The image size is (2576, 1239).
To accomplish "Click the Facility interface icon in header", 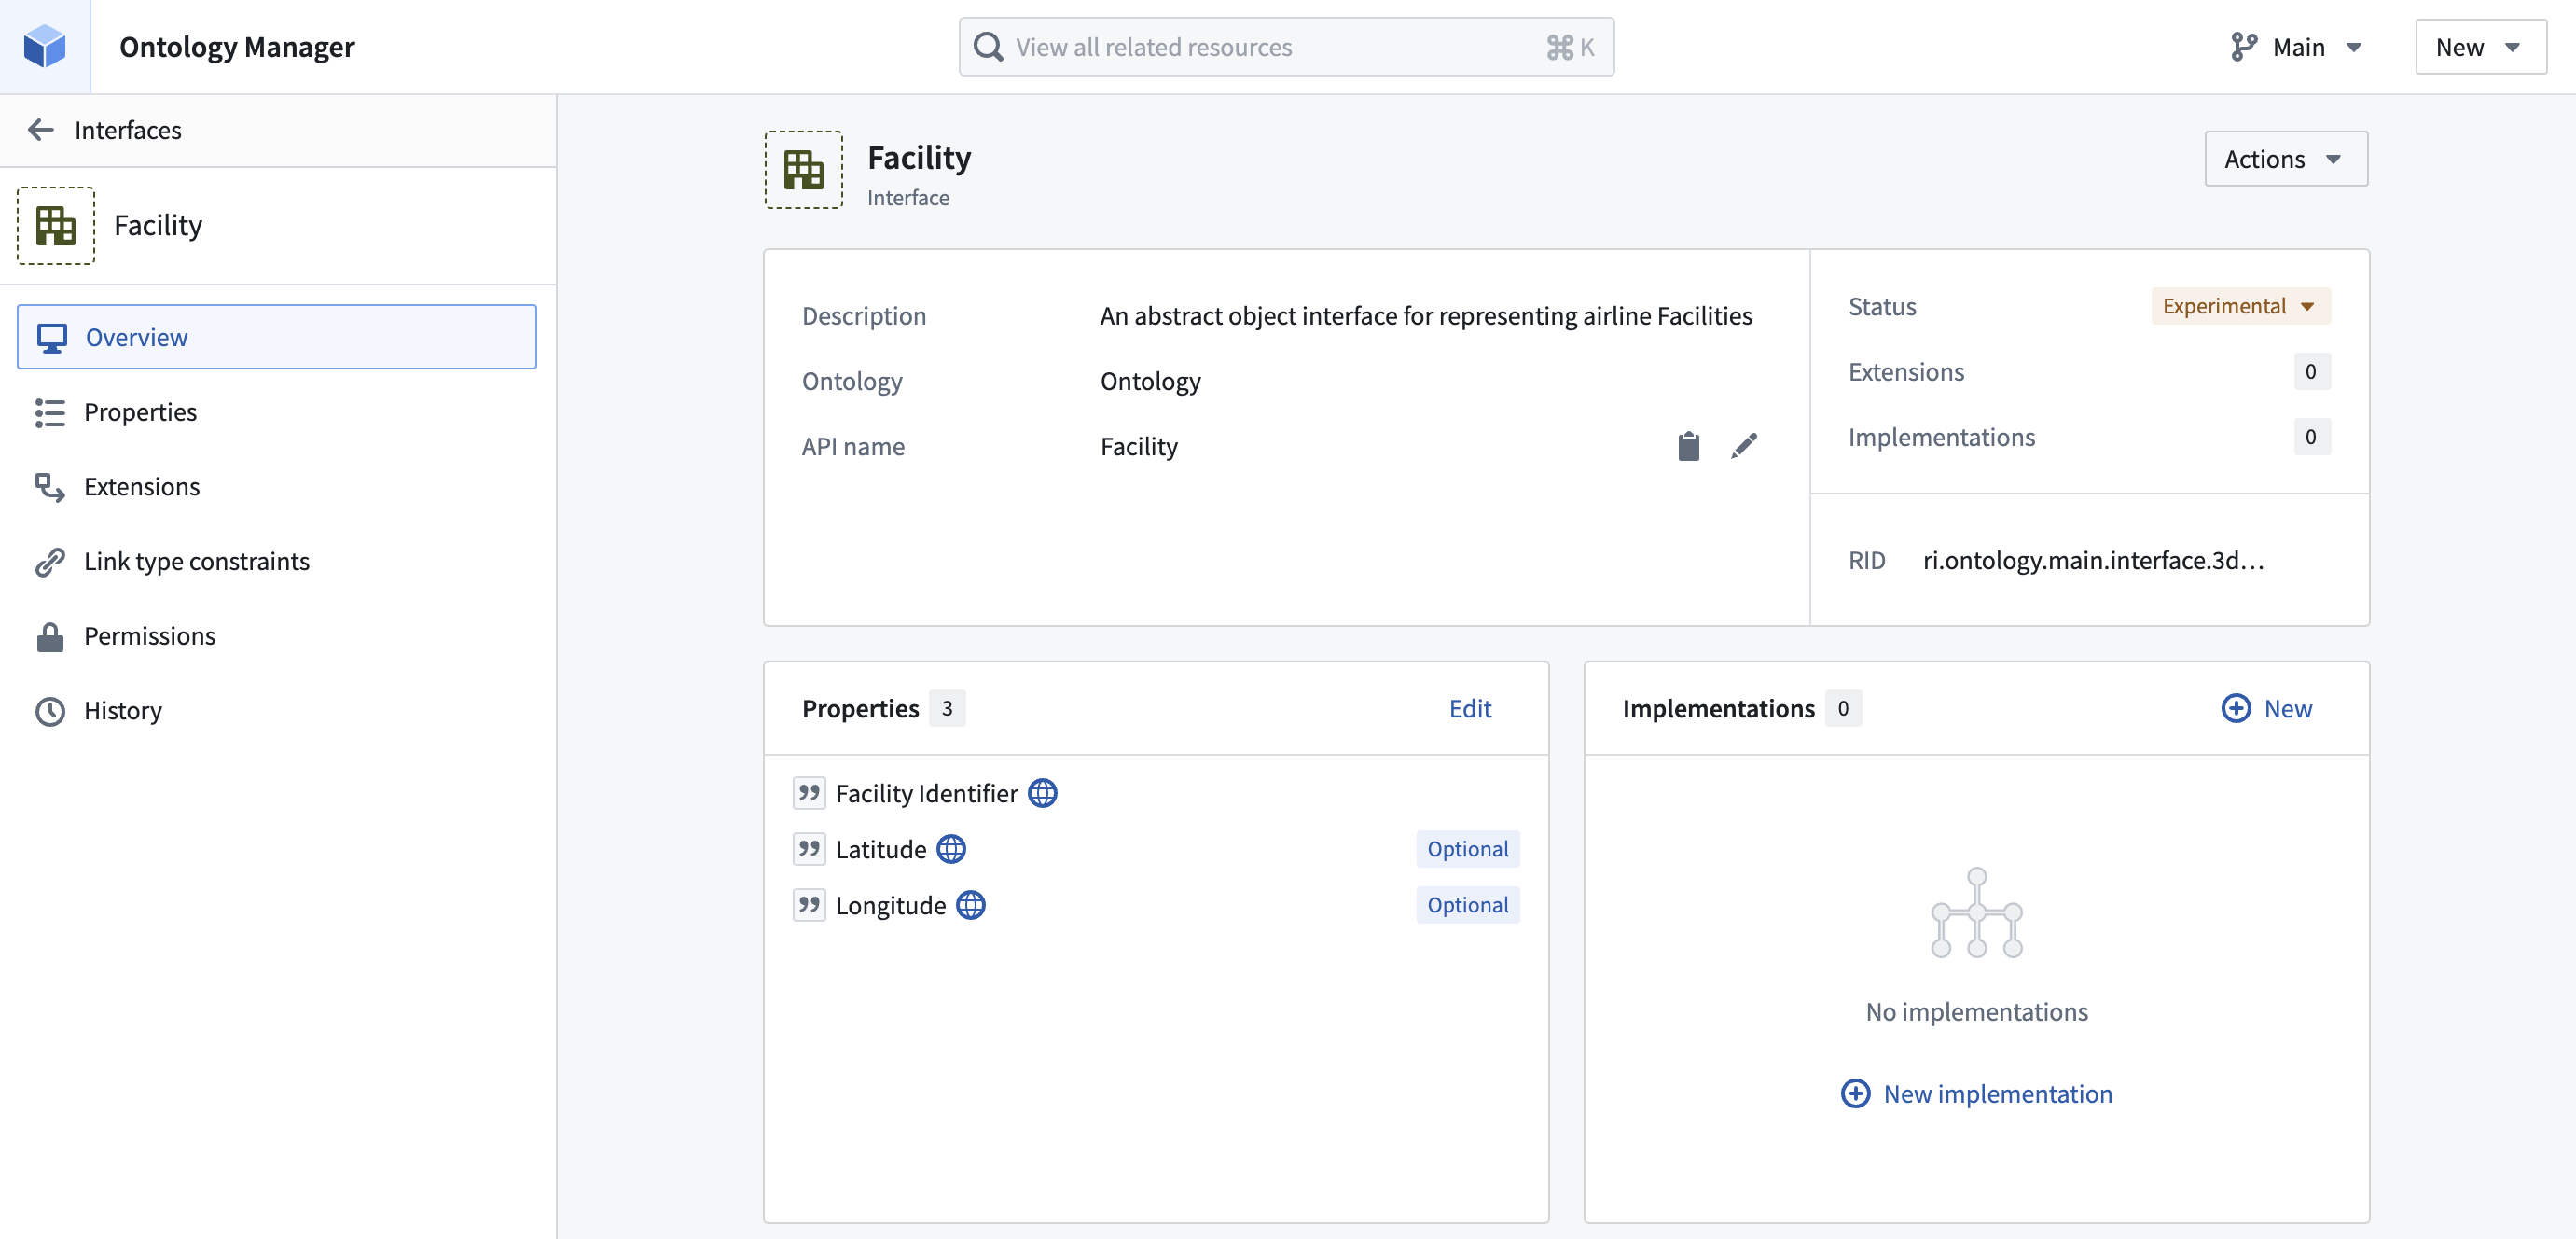I will pos(804,170).
